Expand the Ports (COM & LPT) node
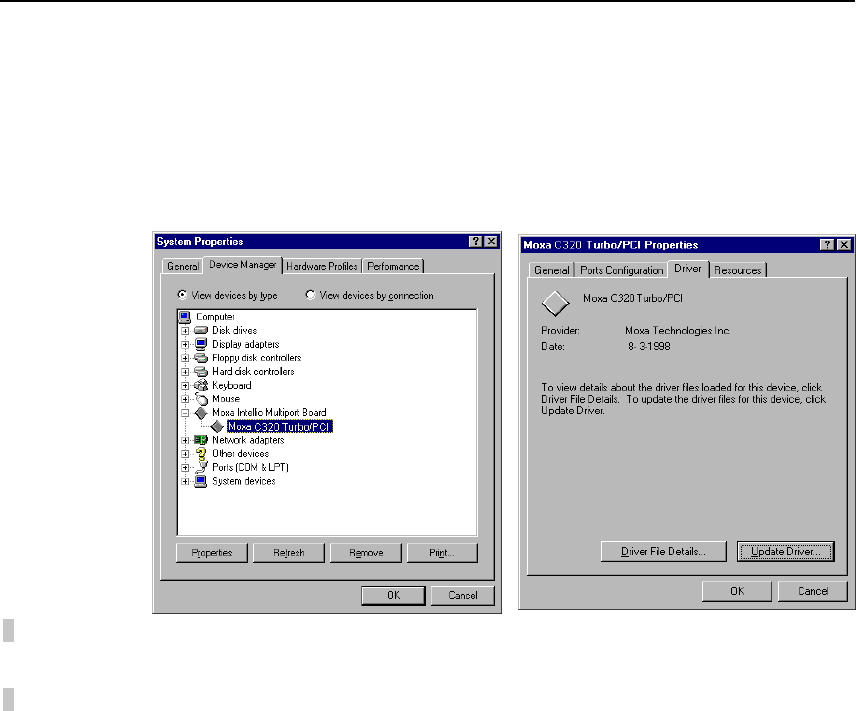Viewport: 856px width, 711px height. (185, 468)
